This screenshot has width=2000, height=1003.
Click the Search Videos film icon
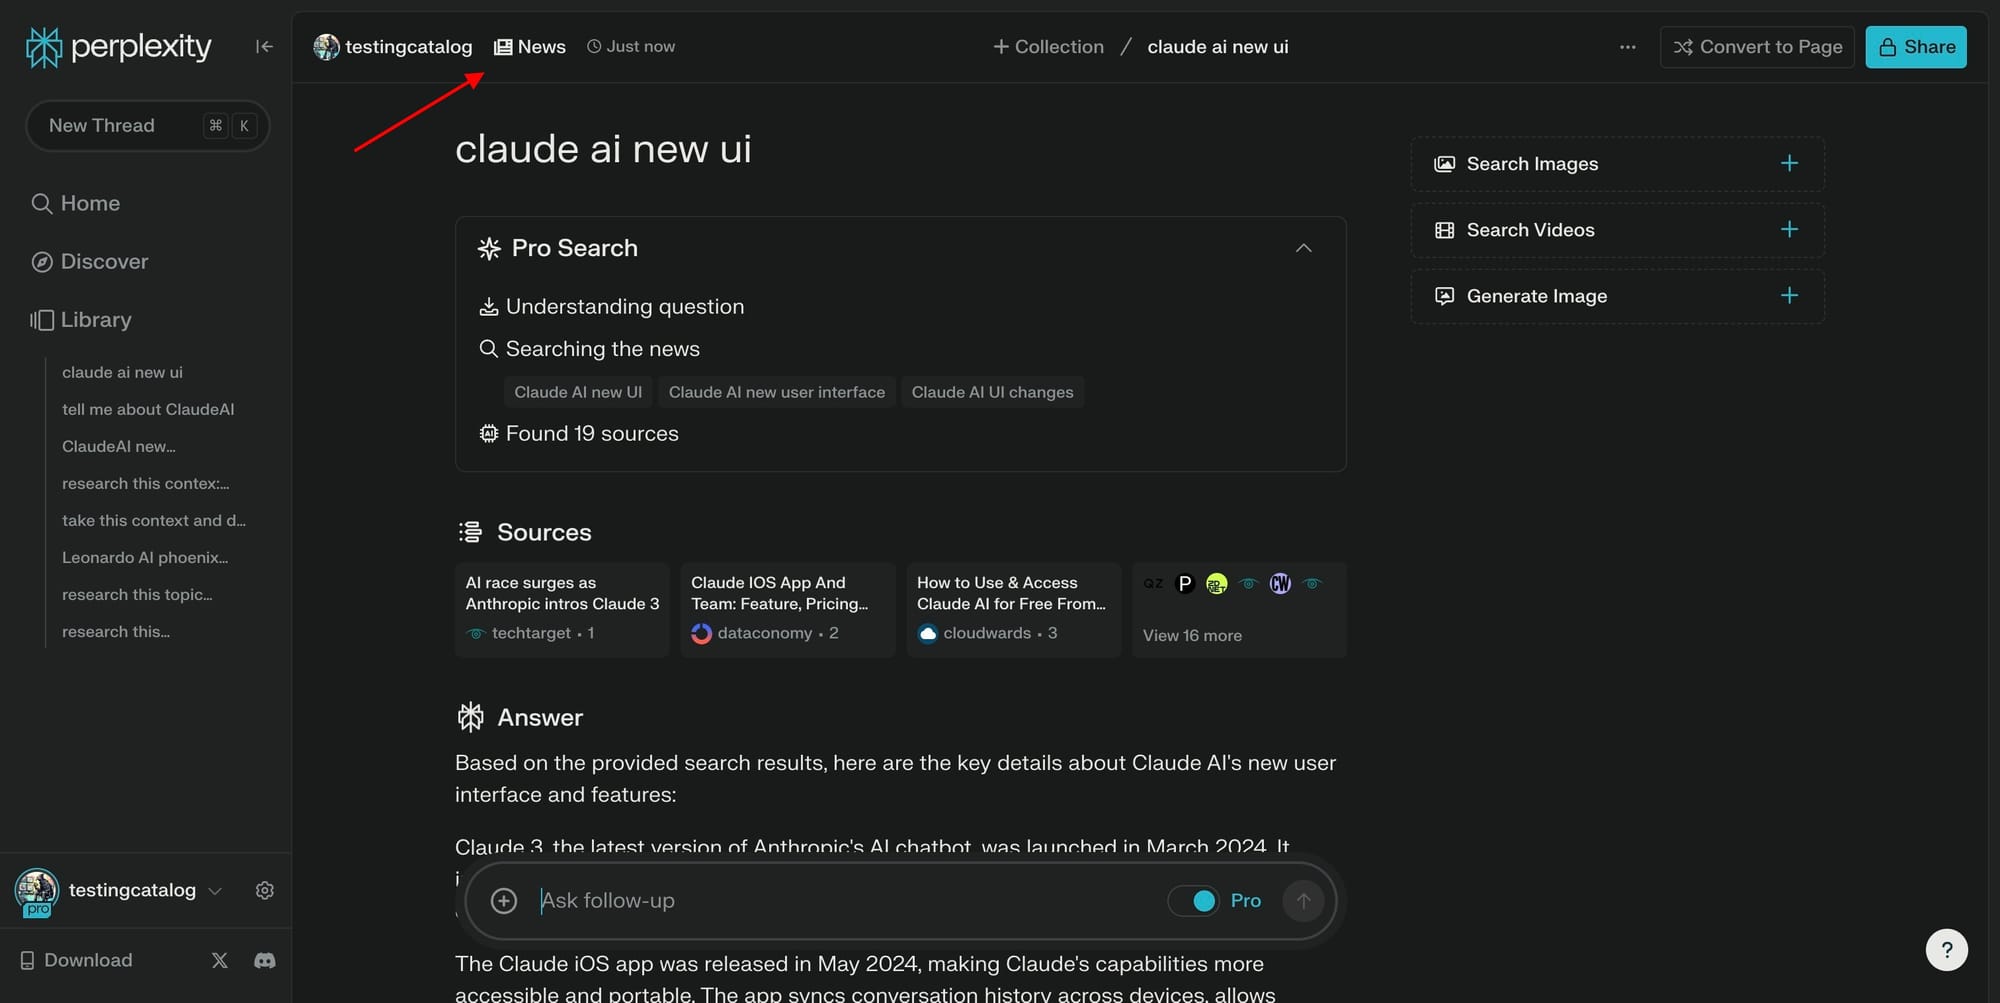[1444, 230]
